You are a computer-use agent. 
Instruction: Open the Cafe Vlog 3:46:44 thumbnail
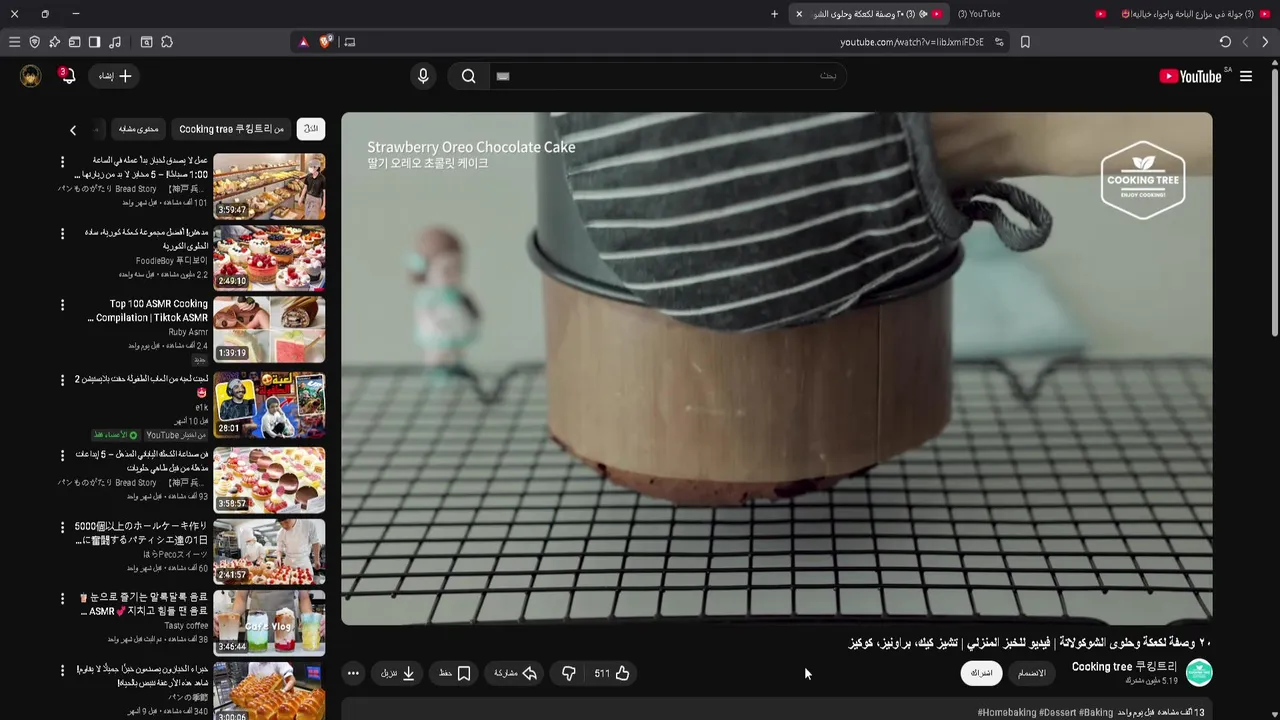[x=269, y=622]
